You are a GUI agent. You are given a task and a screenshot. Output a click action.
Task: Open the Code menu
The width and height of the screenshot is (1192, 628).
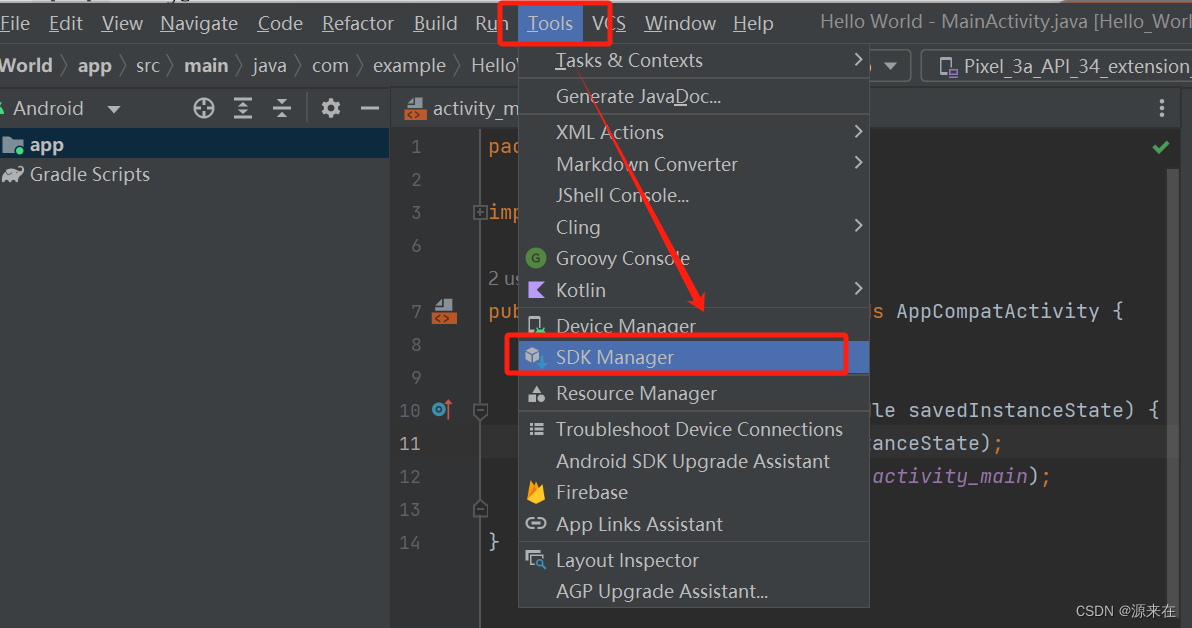pos(280,24)
